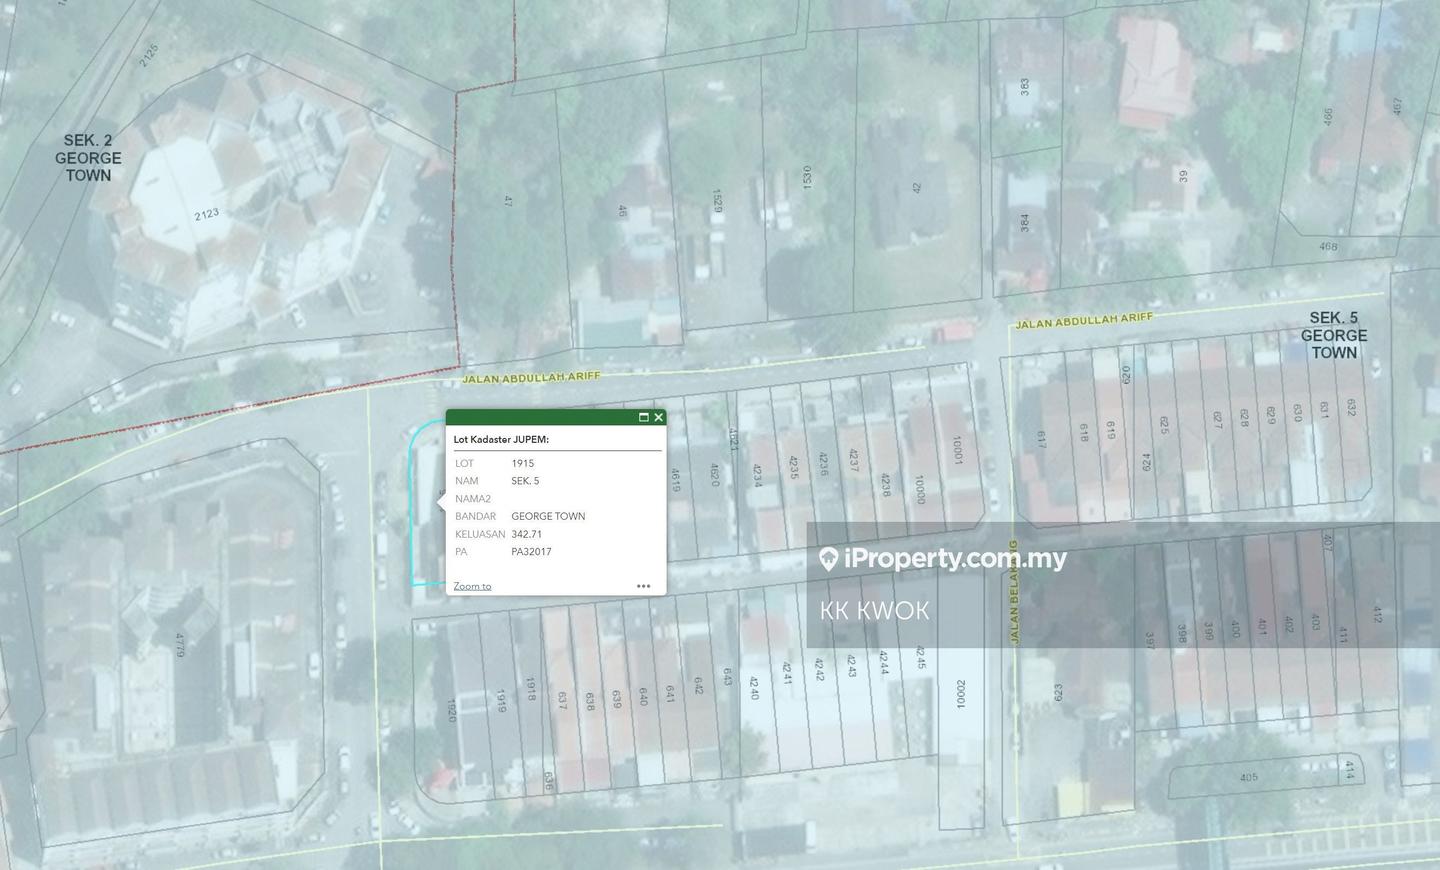Click lot 10002 parcel
Screen dimensions: 1440x870
(x=960, y=694)
